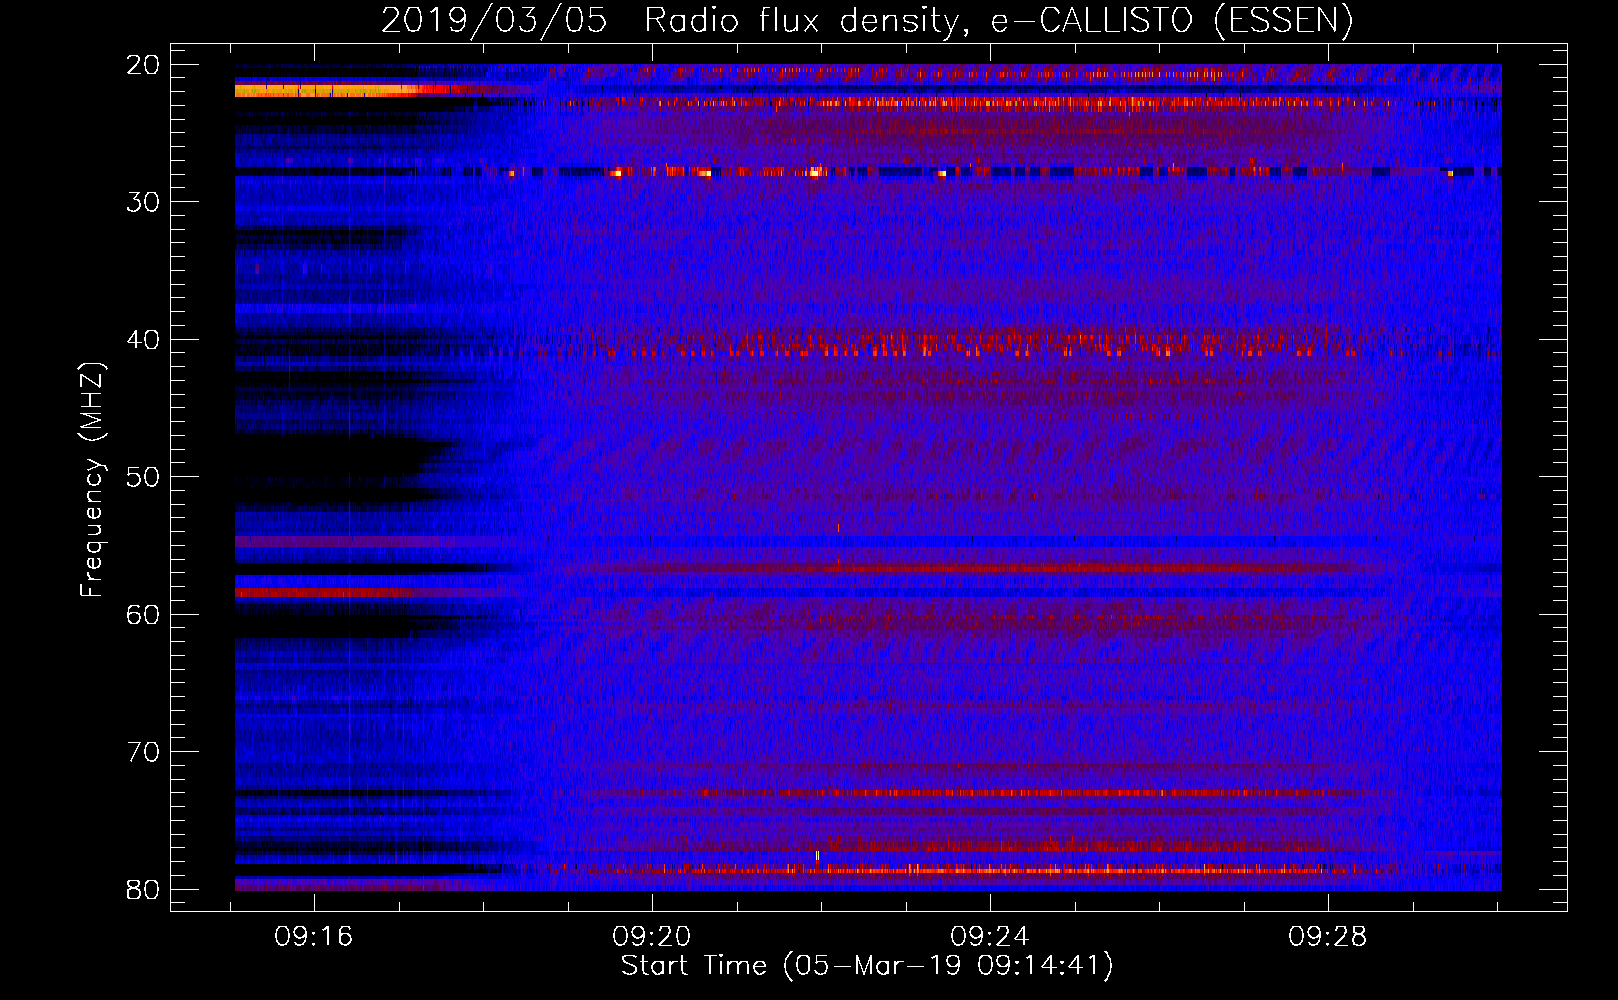
Task: Click the 40 frequency tick label
Action: [x=143, y=340]
